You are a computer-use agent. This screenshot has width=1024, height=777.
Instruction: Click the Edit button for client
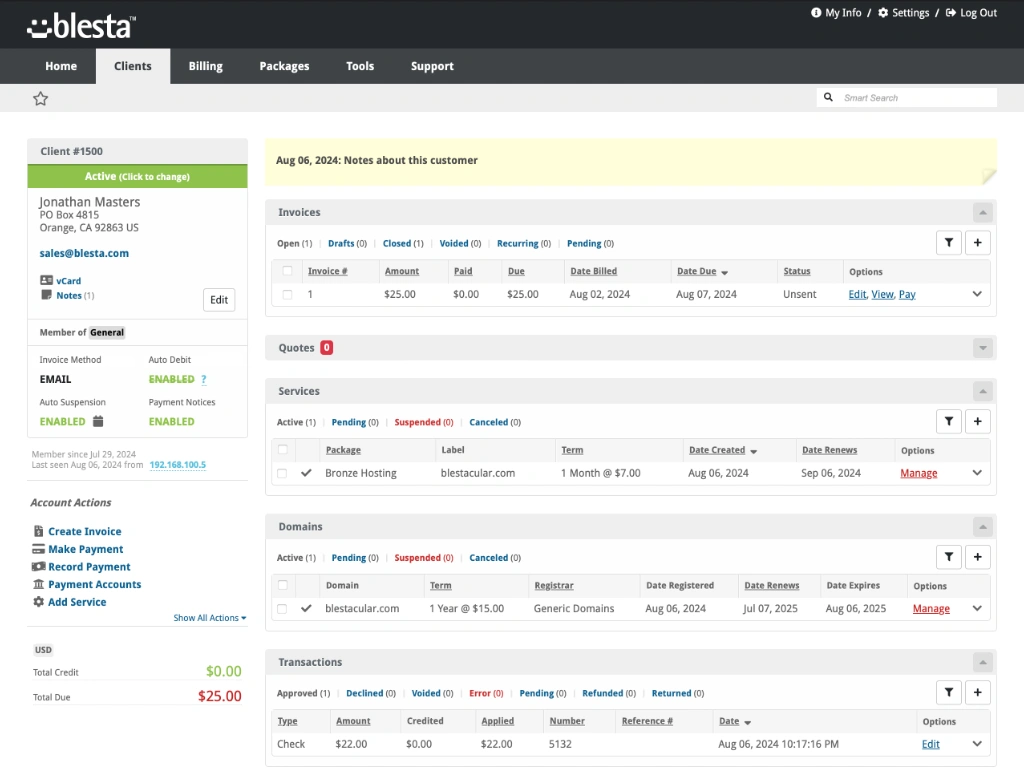click(219, 299)
